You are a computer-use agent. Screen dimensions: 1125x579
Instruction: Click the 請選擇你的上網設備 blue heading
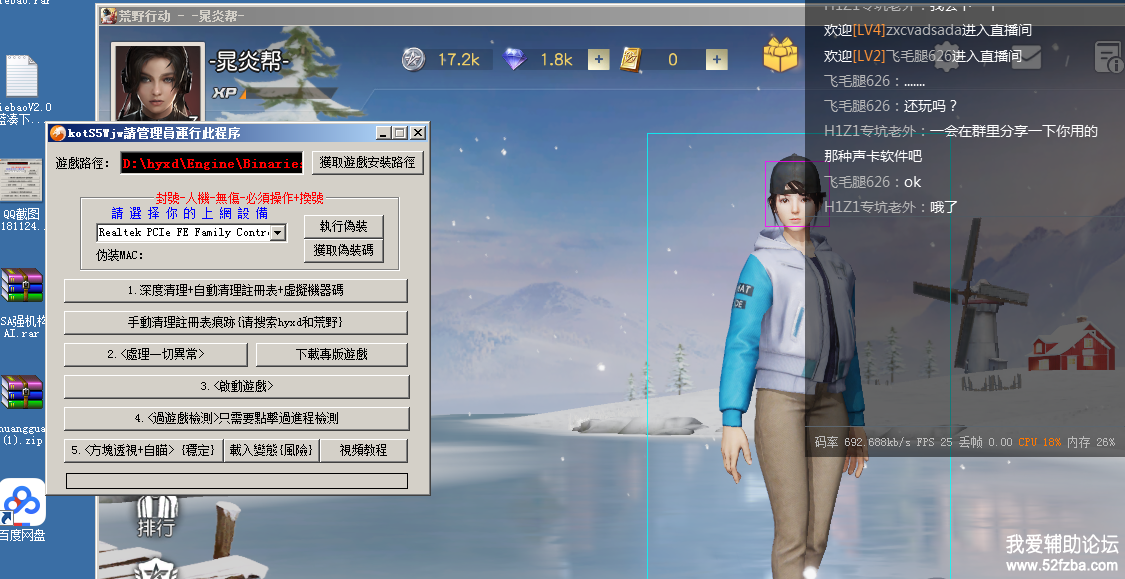click(x=189, y=213)
